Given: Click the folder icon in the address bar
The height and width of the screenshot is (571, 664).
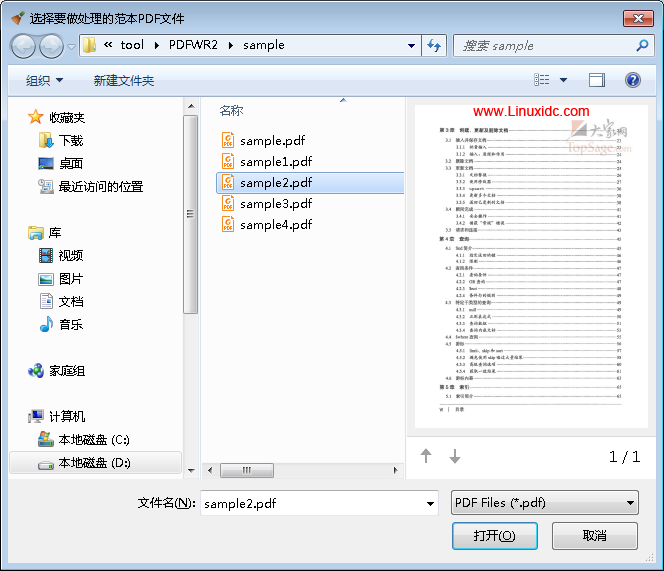Looking at the screenshot, I should [89, 45].
